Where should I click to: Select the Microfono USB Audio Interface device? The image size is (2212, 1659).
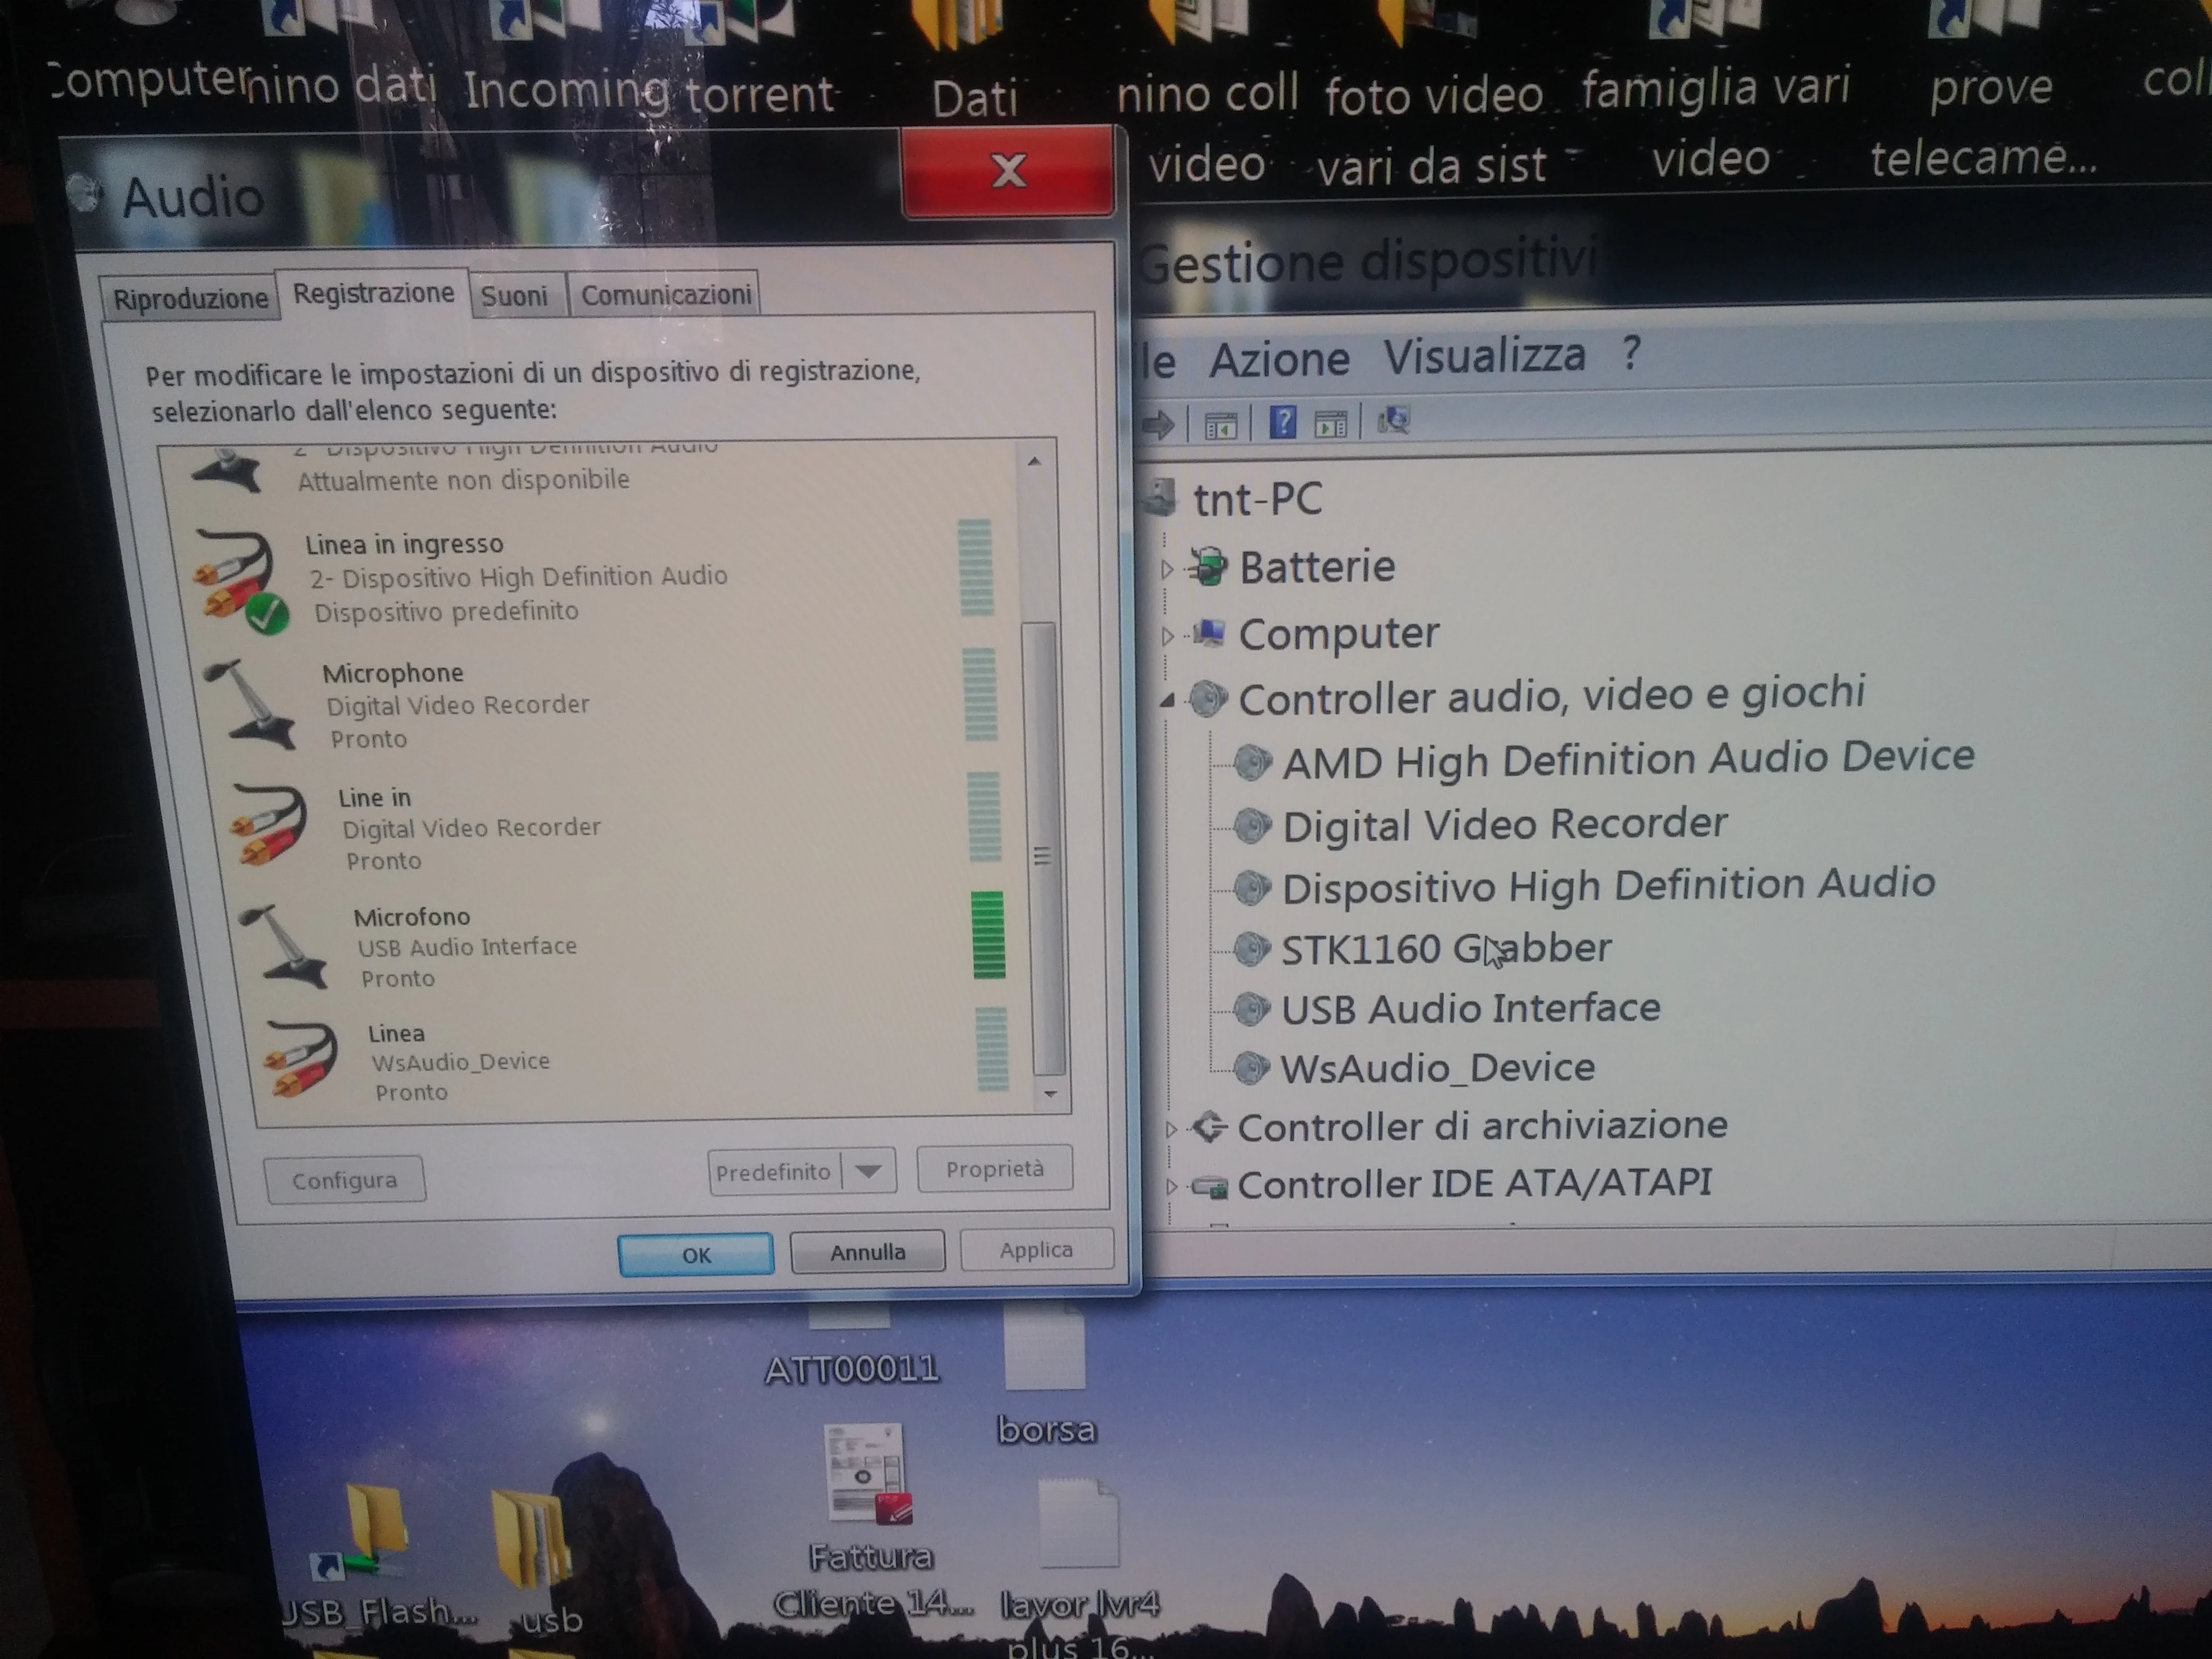point(466,946)
